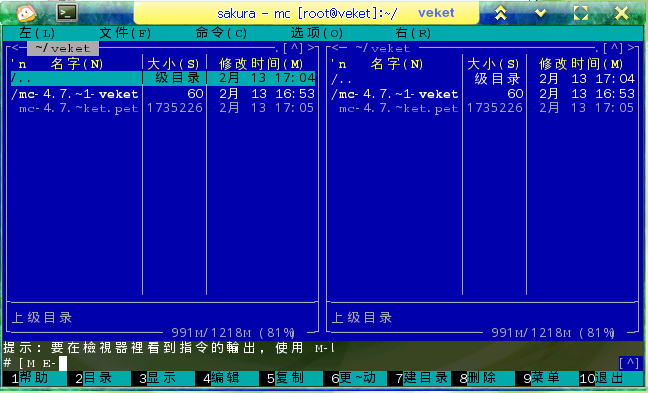Click left panel history back arrow
This screenshot has height=393, width=648.
pos(16,48)
